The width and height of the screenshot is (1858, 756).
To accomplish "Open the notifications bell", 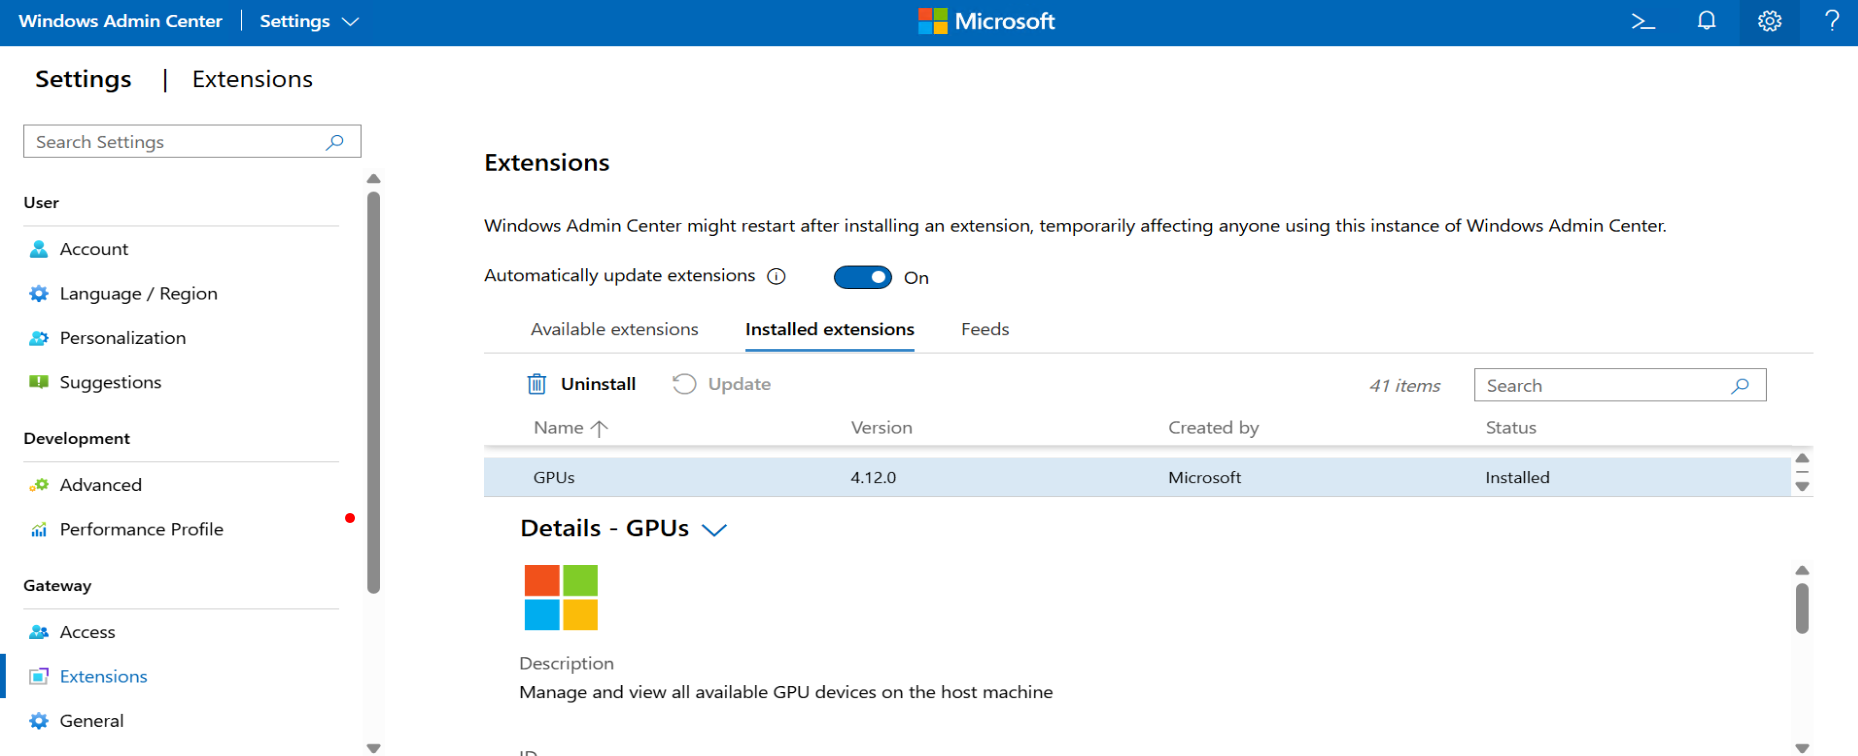I will click(x=1706, y=21).
